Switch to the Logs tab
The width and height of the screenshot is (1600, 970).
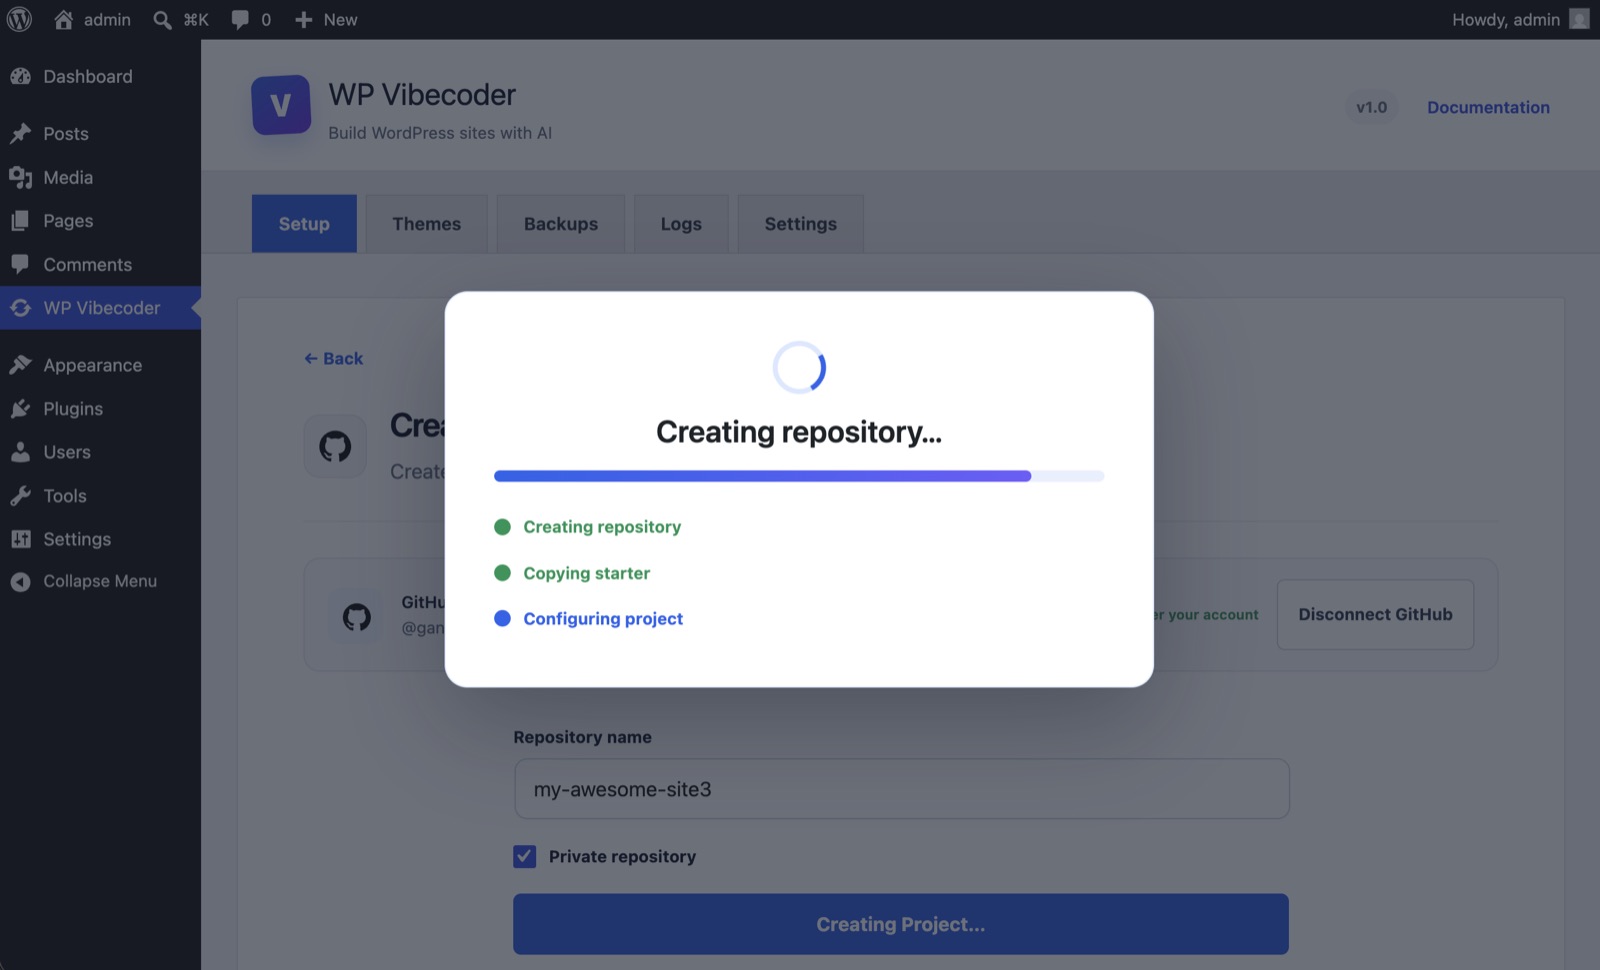pyautogui.click(x=681, y=224)
